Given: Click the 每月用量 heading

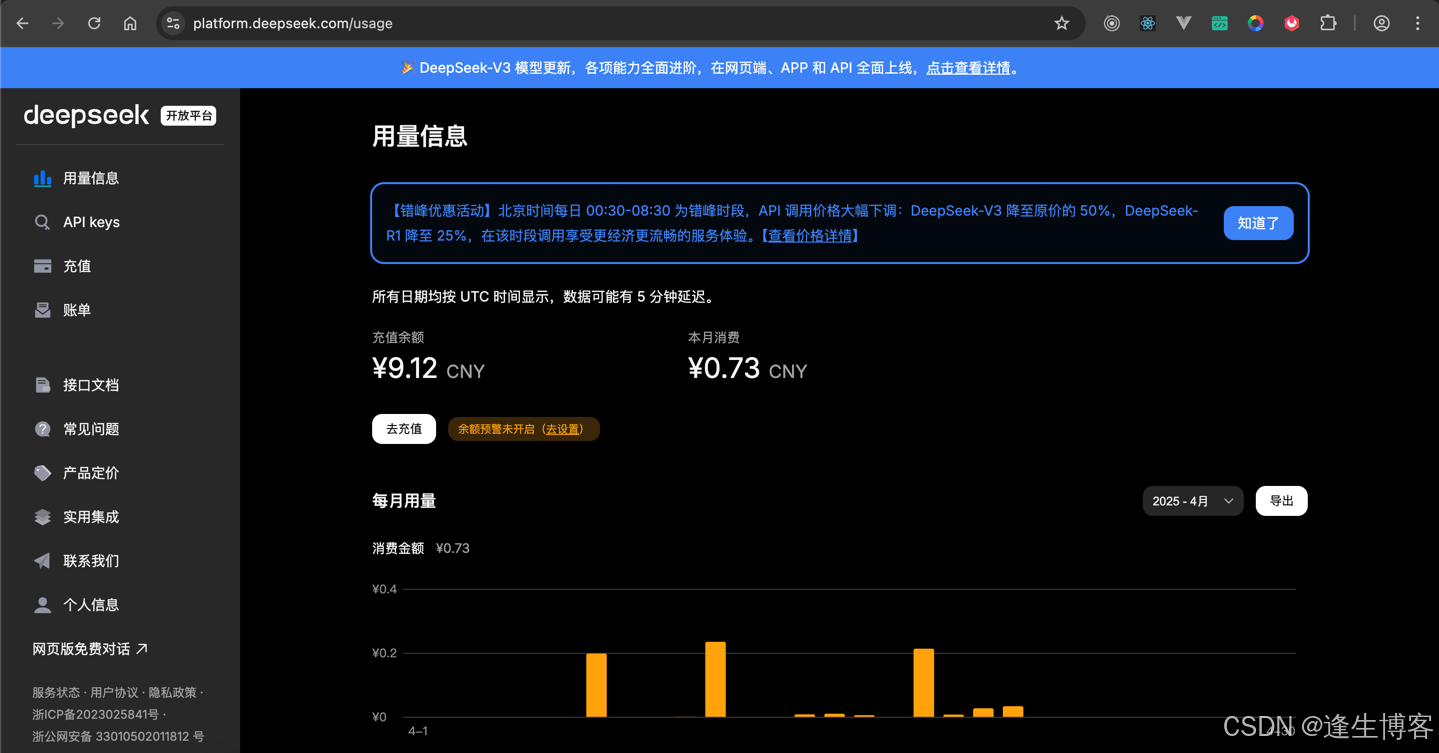Looking at the screenshot, I should [404, 501].
